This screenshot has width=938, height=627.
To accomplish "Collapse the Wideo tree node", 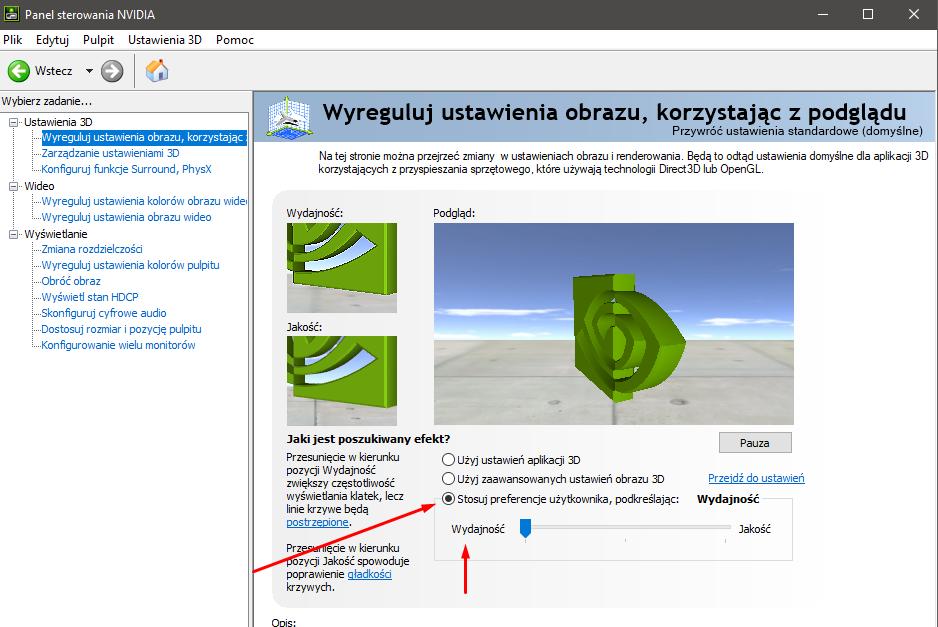I will tap(13, 186).
